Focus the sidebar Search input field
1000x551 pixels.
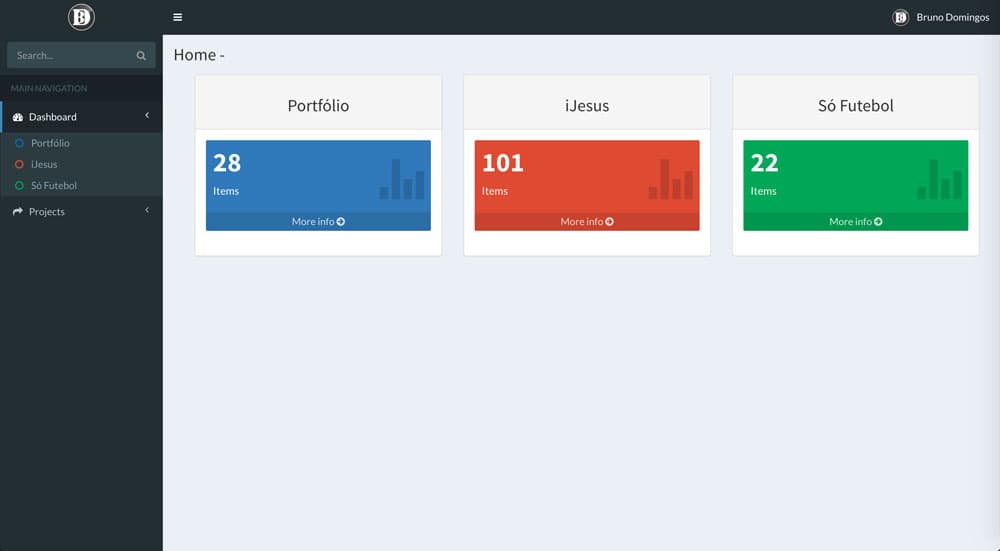[70, 56]
